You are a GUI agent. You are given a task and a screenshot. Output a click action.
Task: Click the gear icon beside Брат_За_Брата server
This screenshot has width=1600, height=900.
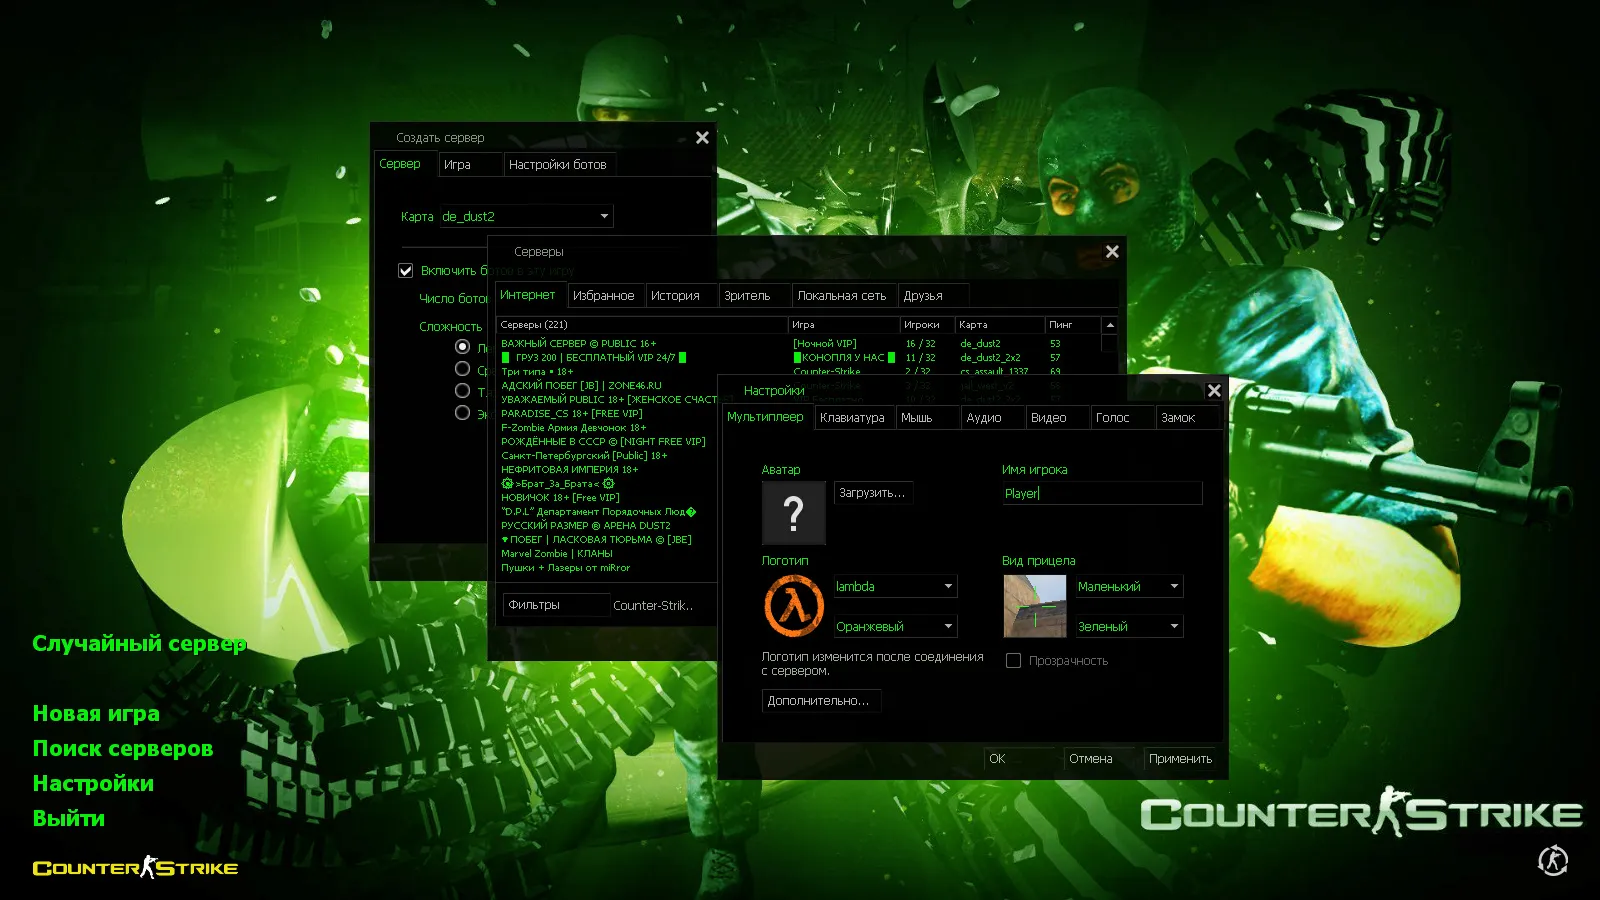[507, 483]
